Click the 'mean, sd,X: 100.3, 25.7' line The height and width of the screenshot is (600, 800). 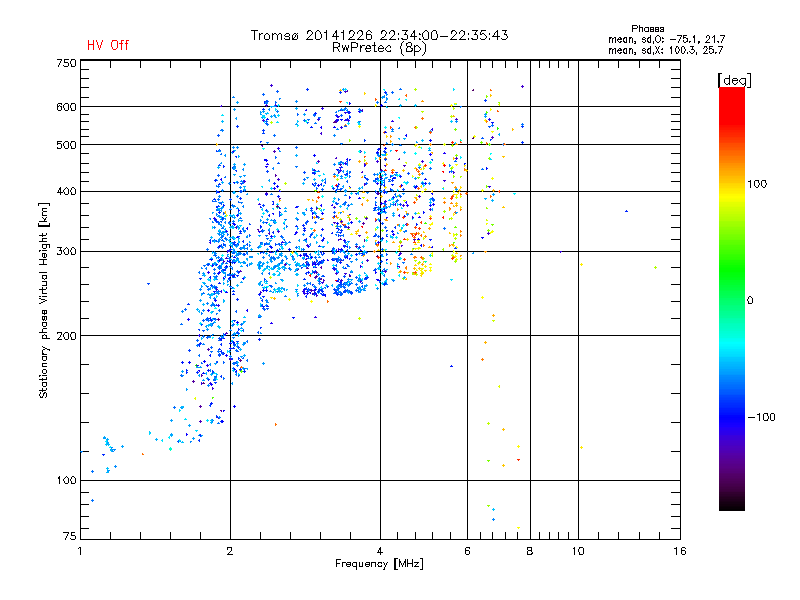click(x=665, y=50)
